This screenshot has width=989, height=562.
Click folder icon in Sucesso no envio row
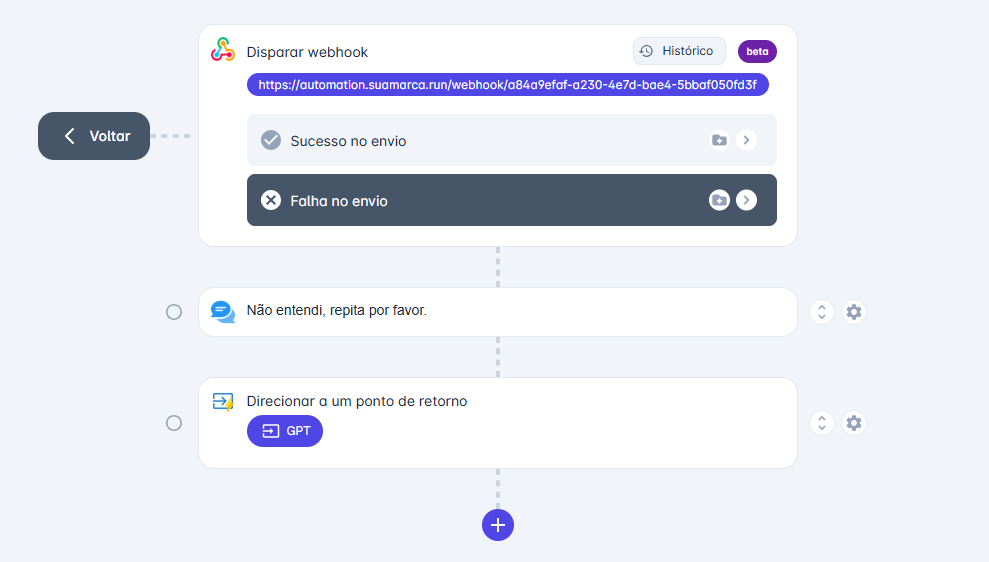click(x=719, y=141)
